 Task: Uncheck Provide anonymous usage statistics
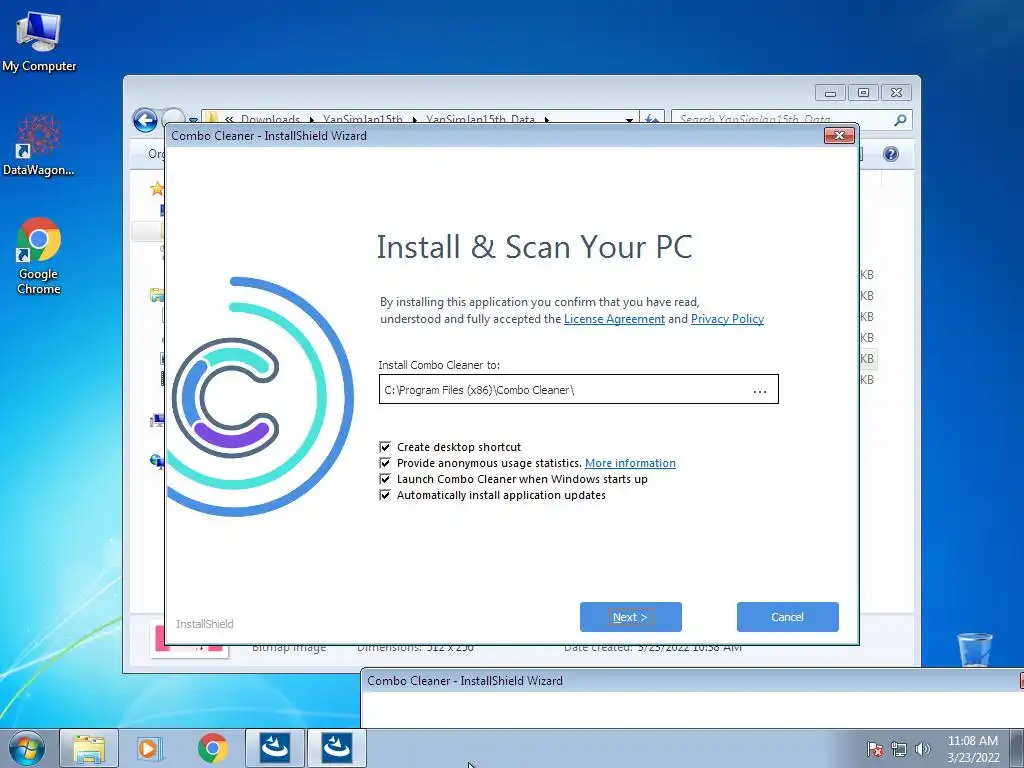click(x=385, y=463)
